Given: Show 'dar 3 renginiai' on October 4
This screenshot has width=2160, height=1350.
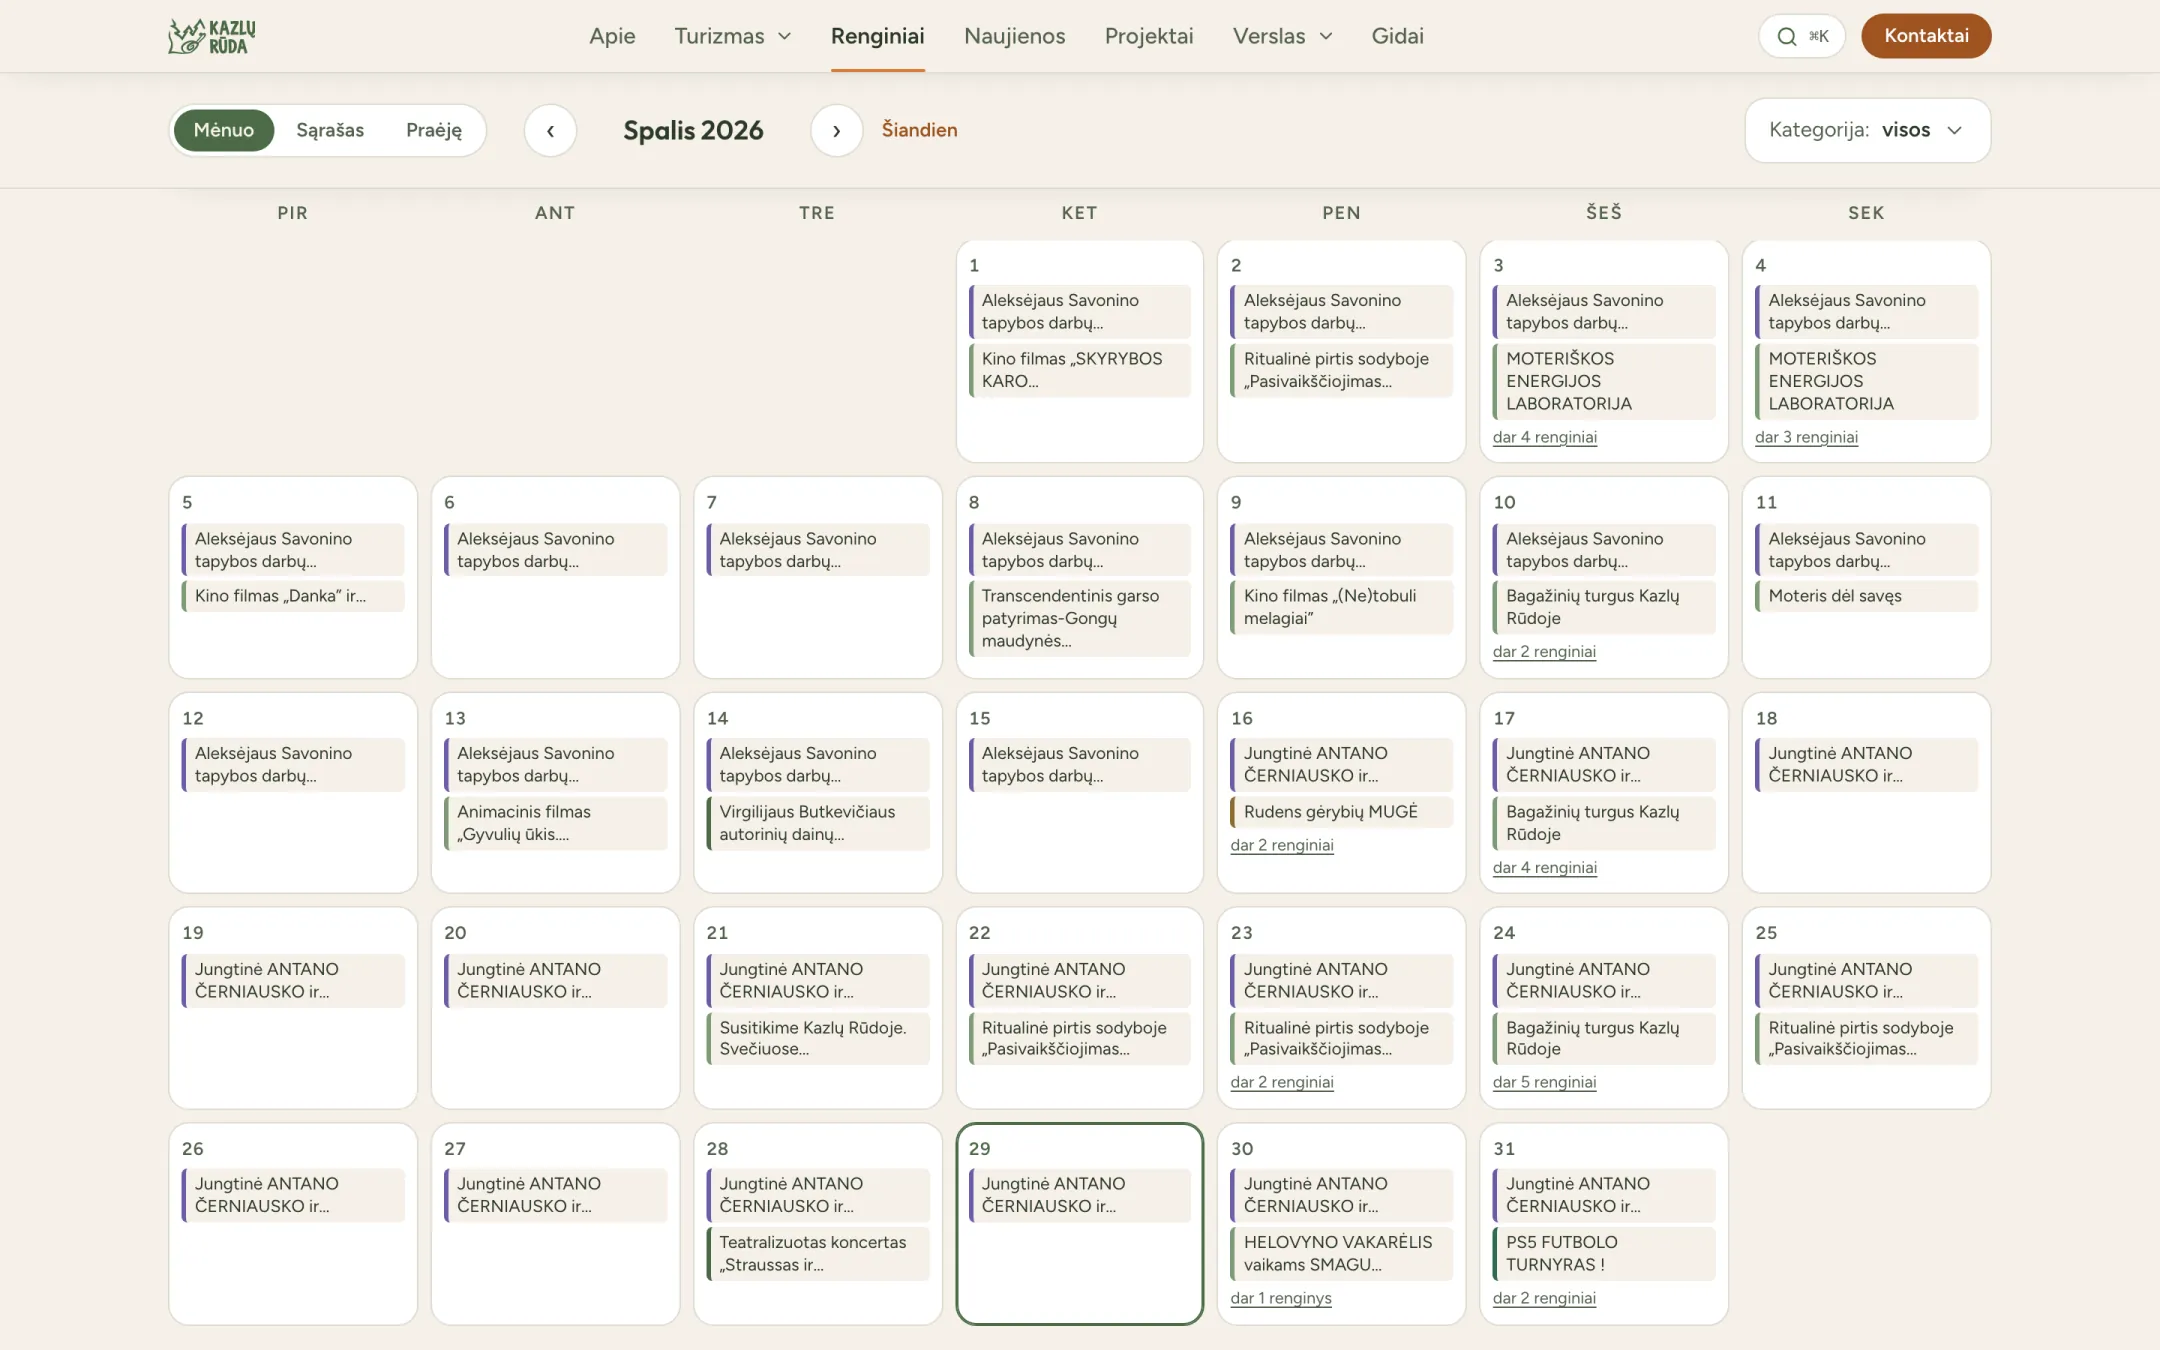Looking at the screenshot, I should (1806, 437).
